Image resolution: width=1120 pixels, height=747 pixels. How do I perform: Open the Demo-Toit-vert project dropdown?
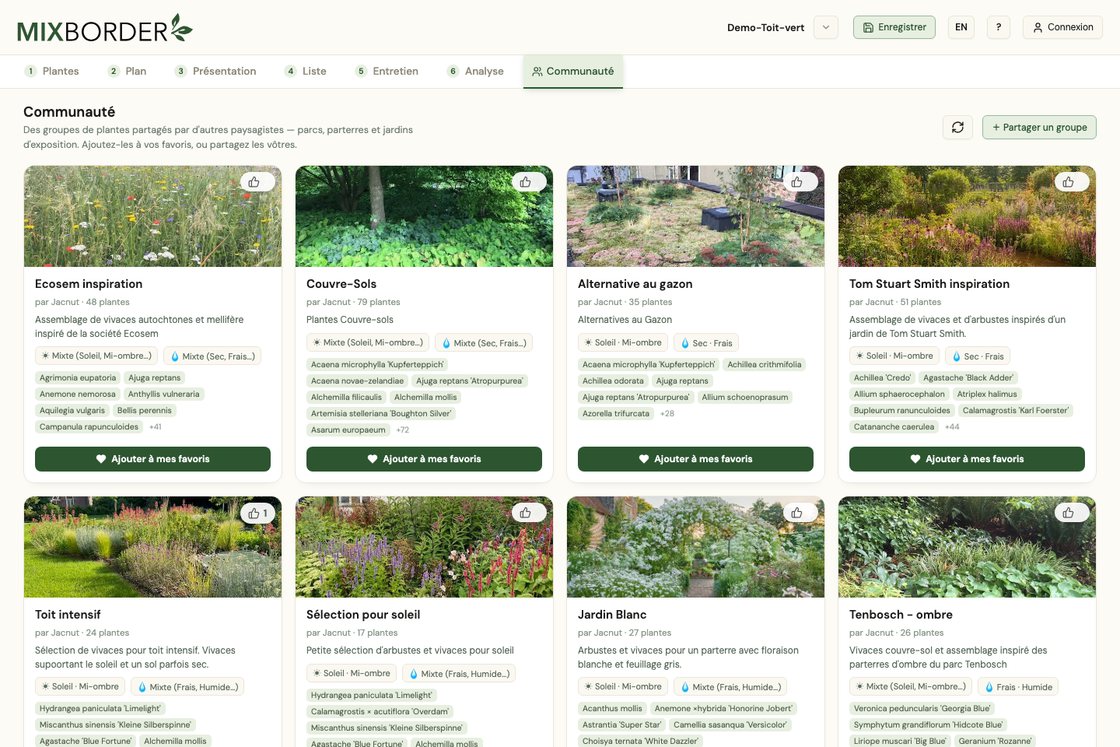point(826,27)
